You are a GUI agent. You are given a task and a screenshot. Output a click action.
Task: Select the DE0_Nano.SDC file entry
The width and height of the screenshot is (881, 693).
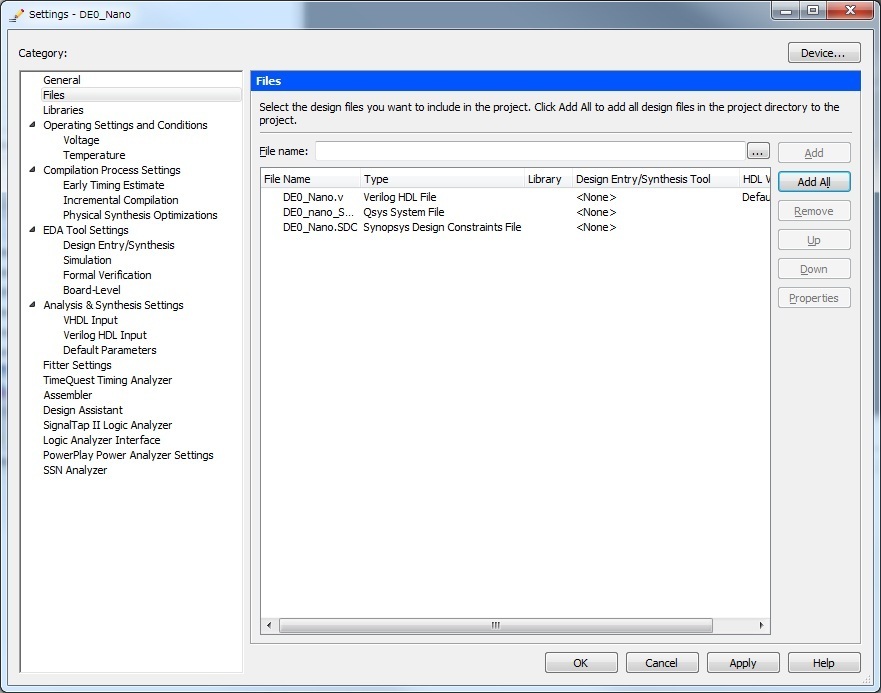click(318, 227)
